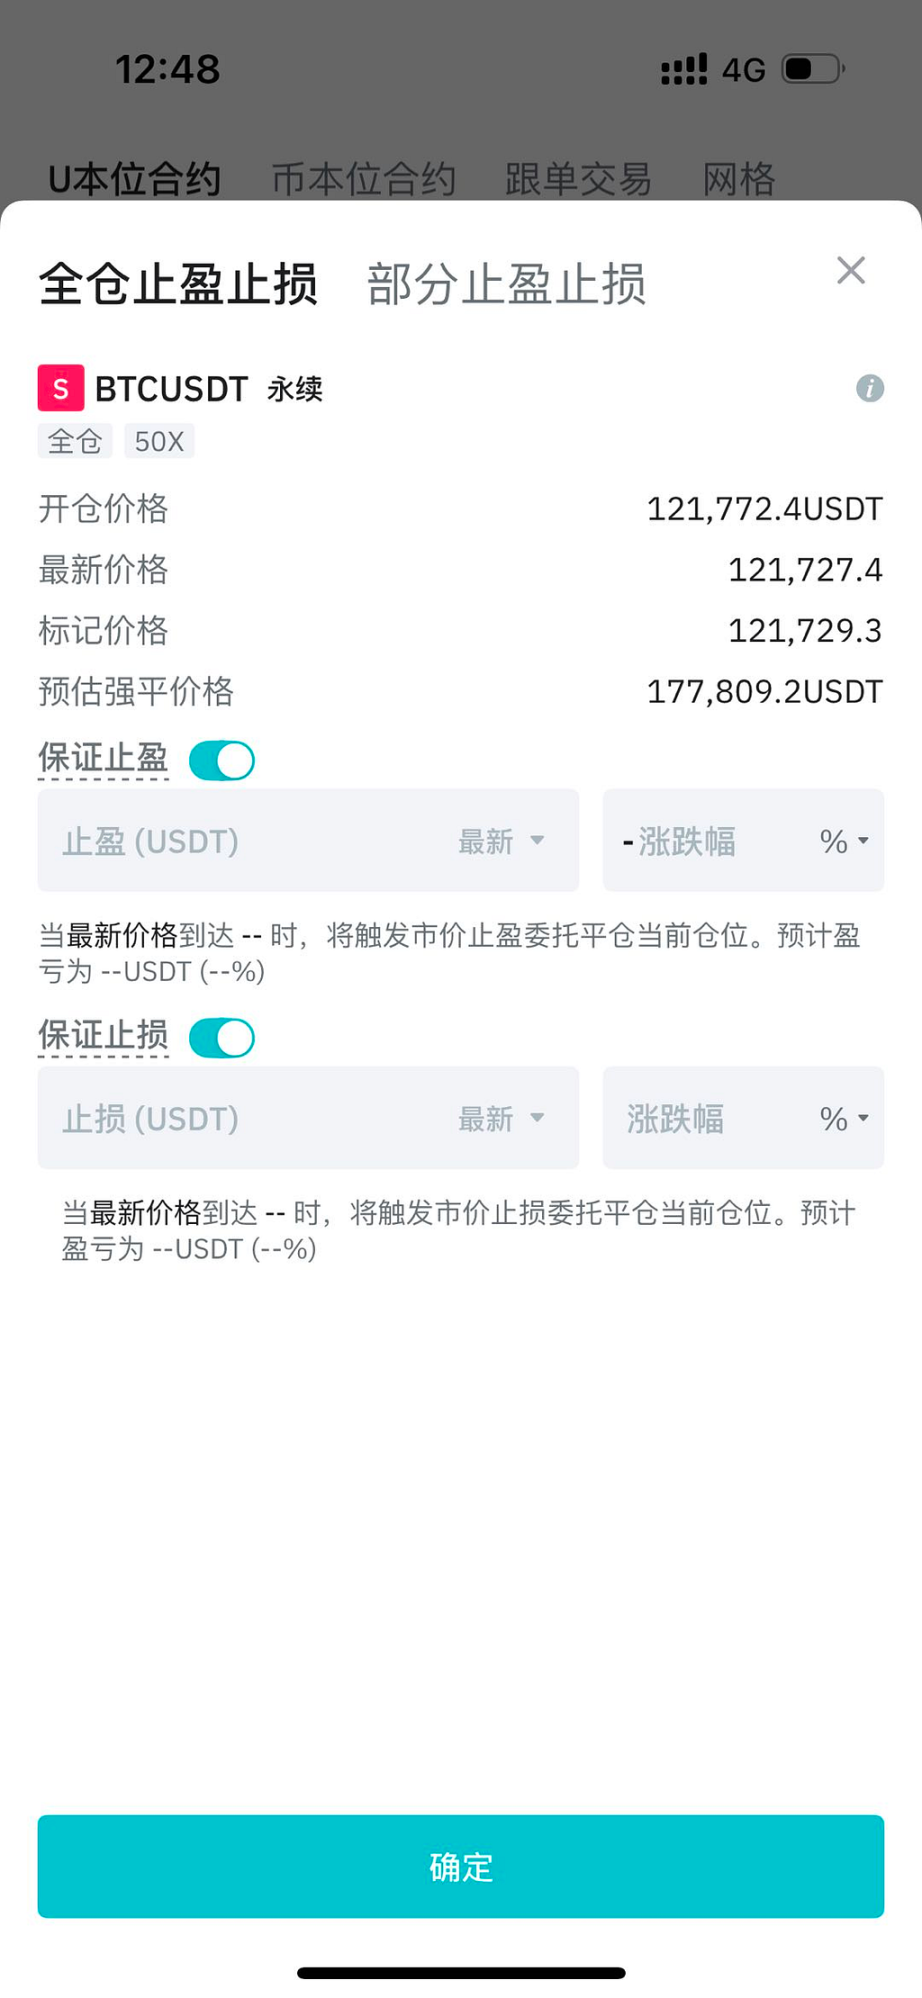Tap the red S short-position badge
This screenshot has height=1998, width=922.
[x=61, y=388]
